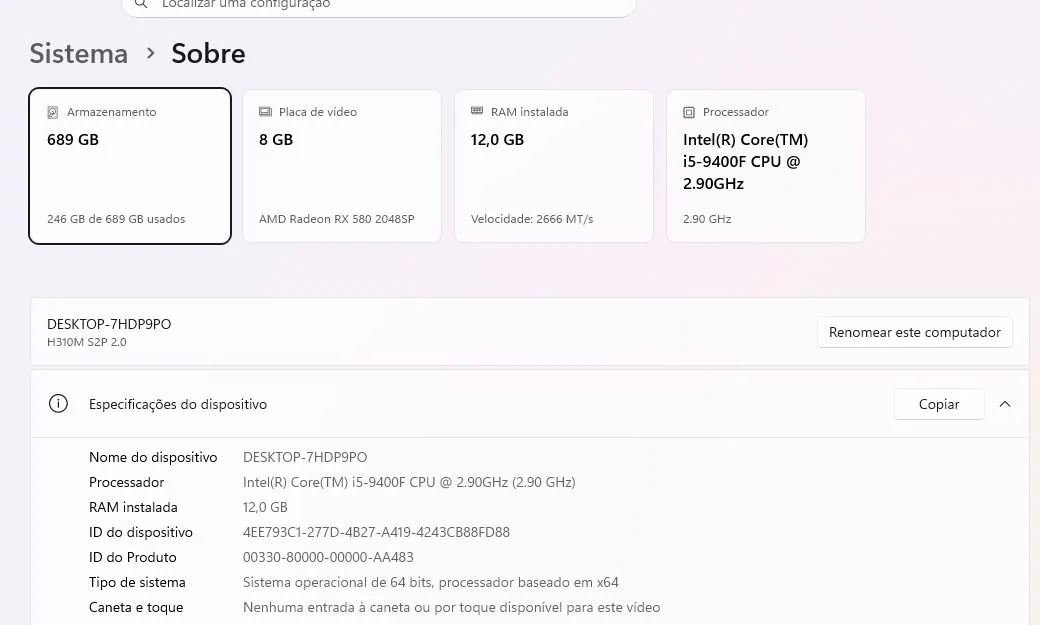Collapse the Especificações do dispositivo section
Screen dimensions: 1040x625
coord(1005,404)
